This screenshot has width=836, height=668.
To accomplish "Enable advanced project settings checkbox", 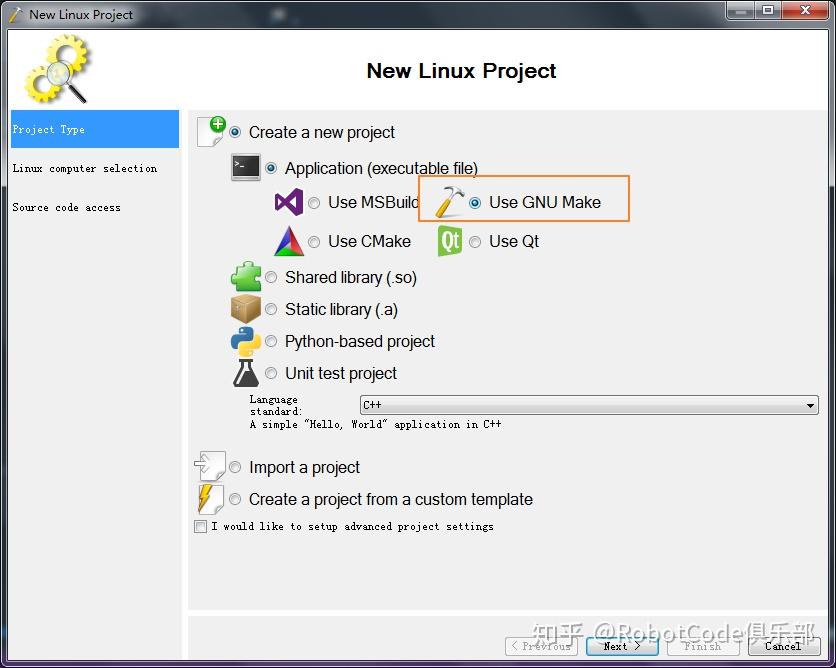I will pyautogui.click(x=200, y=527).
